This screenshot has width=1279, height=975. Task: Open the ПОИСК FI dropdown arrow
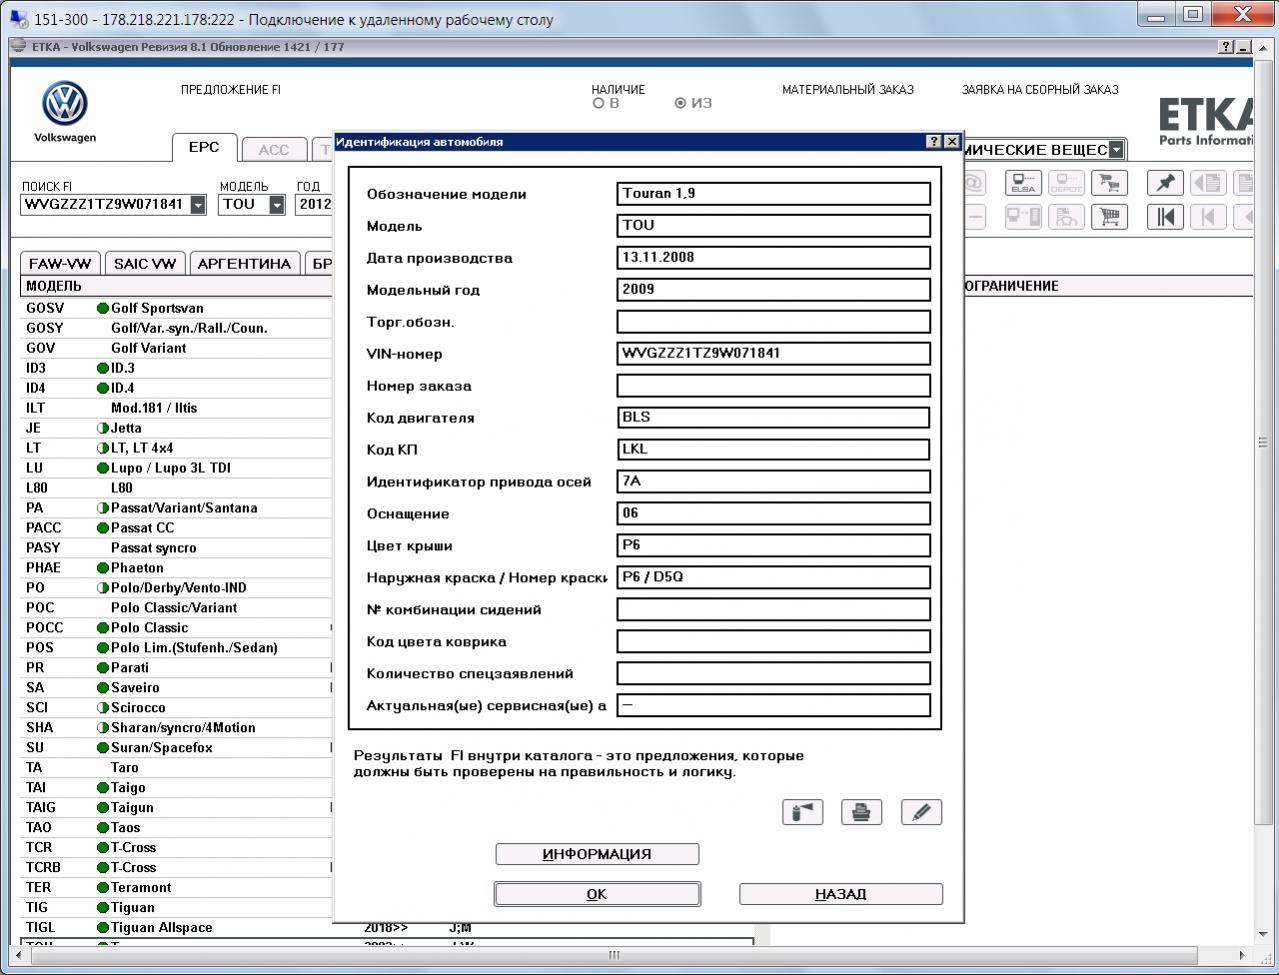click(x=198, y=205)
